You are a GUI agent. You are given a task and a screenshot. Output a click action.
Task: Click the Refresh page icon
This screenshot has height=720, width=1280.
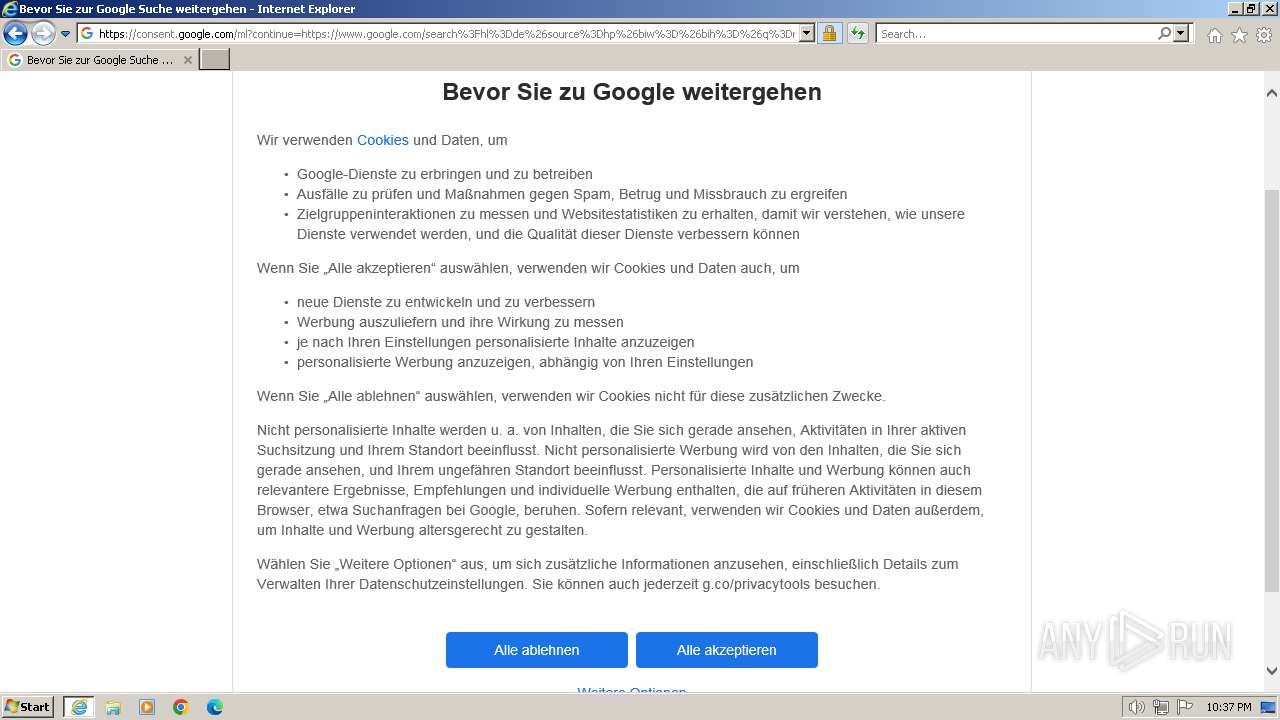(857, 33)
